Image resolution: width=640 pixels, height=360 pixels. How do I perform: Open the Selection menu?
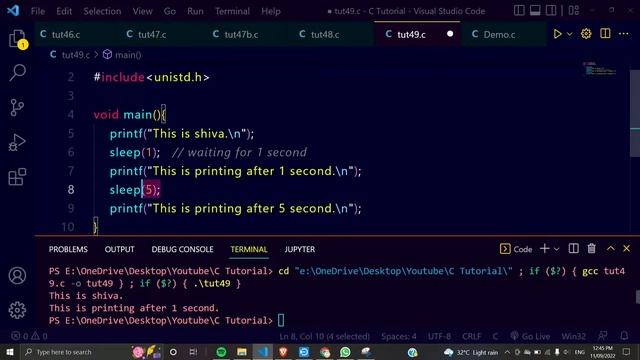click(x=102, y=11)
